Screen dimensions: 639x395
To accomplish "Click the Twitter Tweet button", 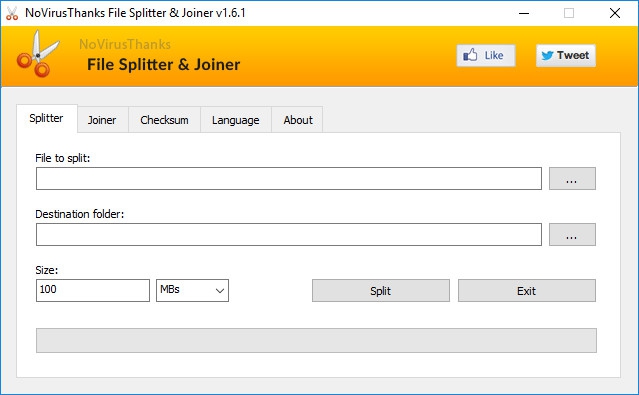I will [x=566, y=55].
